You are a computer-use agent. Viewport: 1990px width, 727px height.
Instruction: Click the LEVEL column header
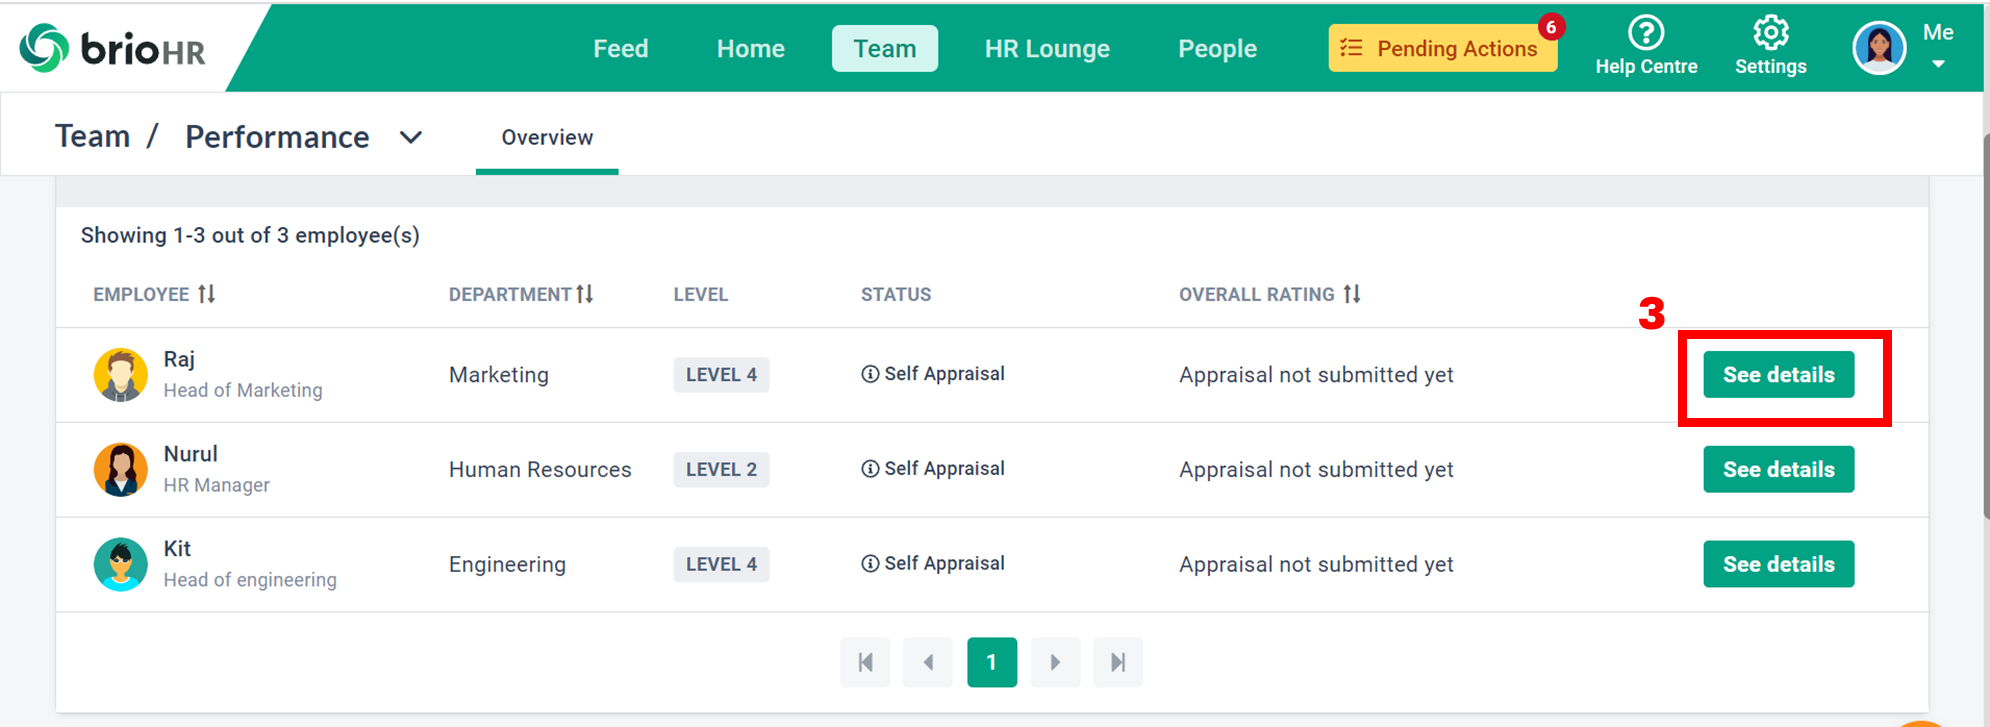coord(700,294)
